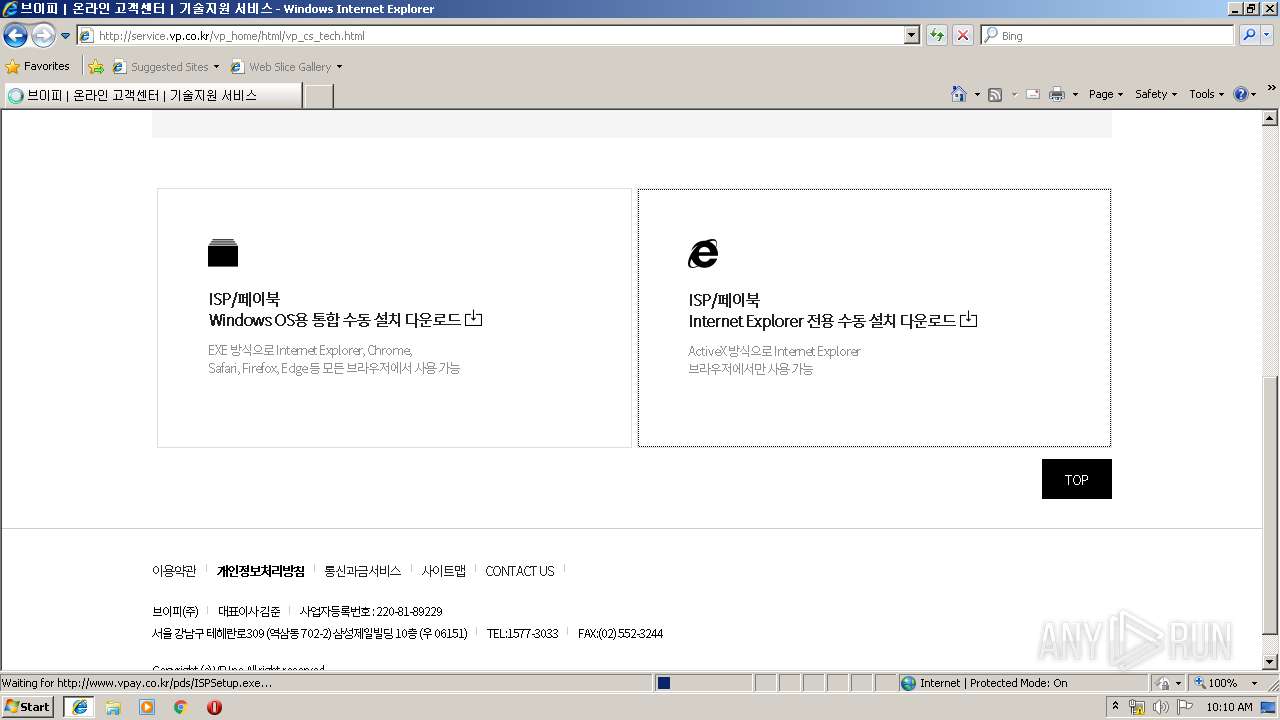This screenshot has height=720, width=1280.
Task: Expand the address bar autocomplete dropdown
Action: [x=912, y=36]
